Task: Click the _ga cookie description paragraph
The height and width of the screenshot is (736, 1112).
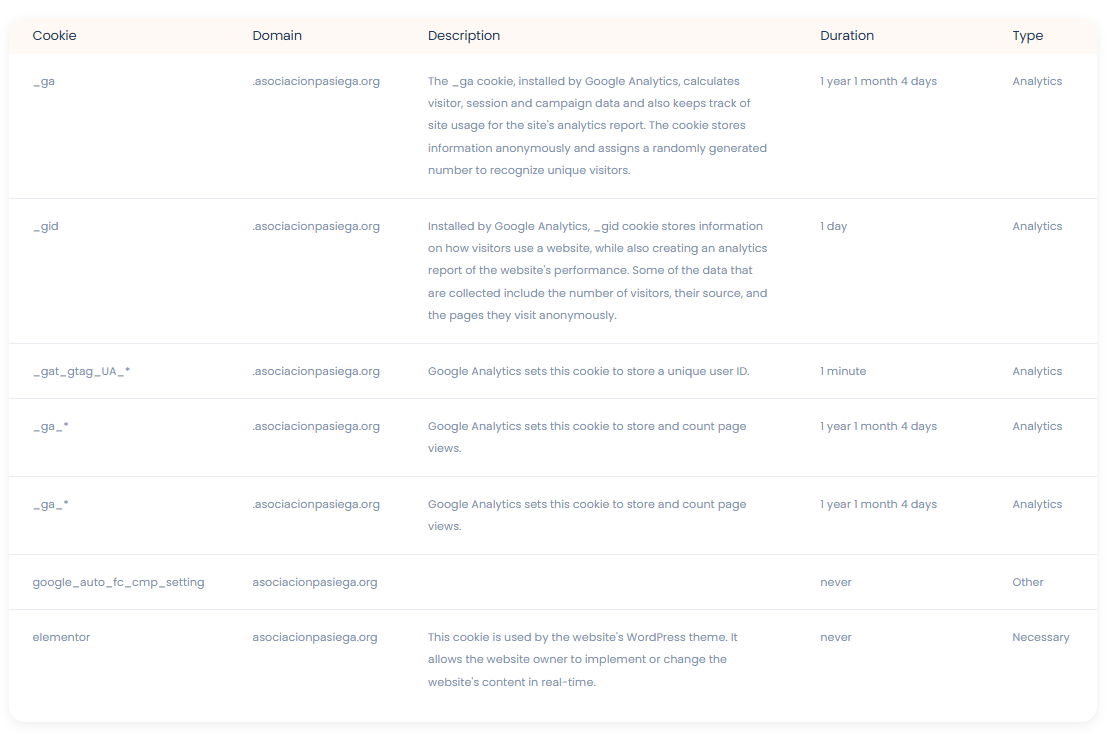Action: (x=597, y=126)
